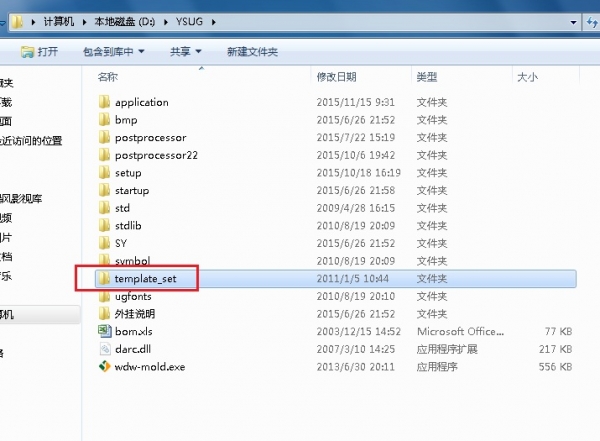Click the setup folder icon
Viewport: 600px width, 441px height.
104,173
